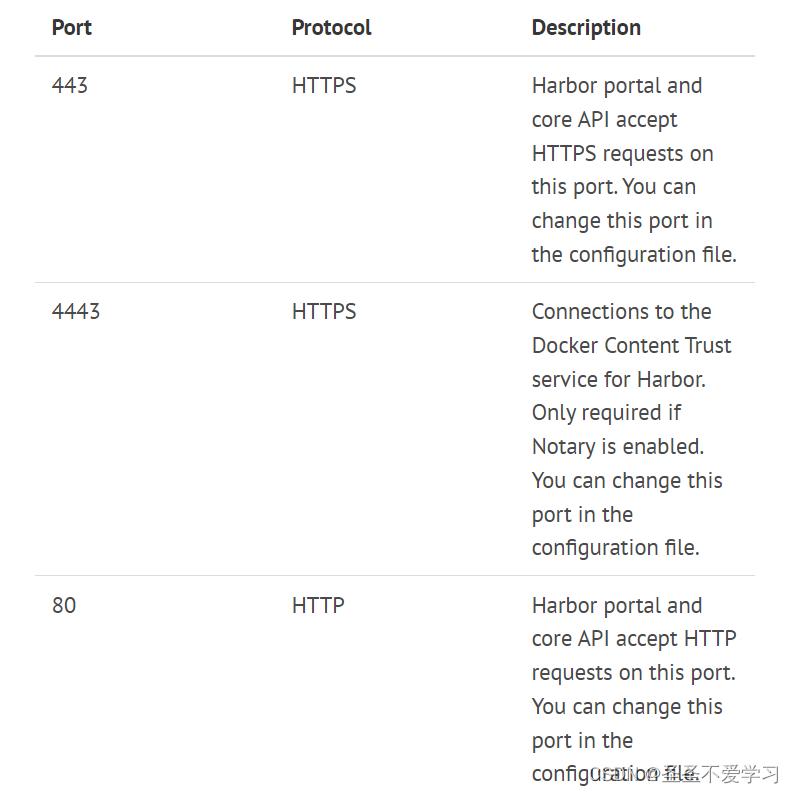
Task: Click HTTP protocol in 80 row
Action: (318, 605)
